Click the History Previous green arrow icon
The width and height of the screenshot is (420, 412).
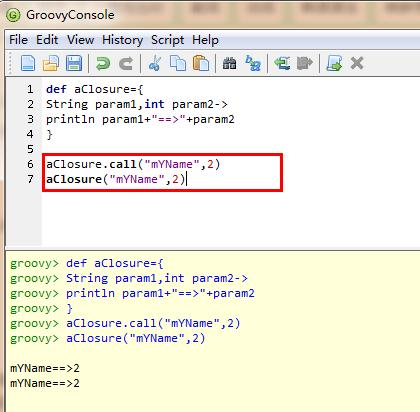pyautogui.click(x=282, y=63)
